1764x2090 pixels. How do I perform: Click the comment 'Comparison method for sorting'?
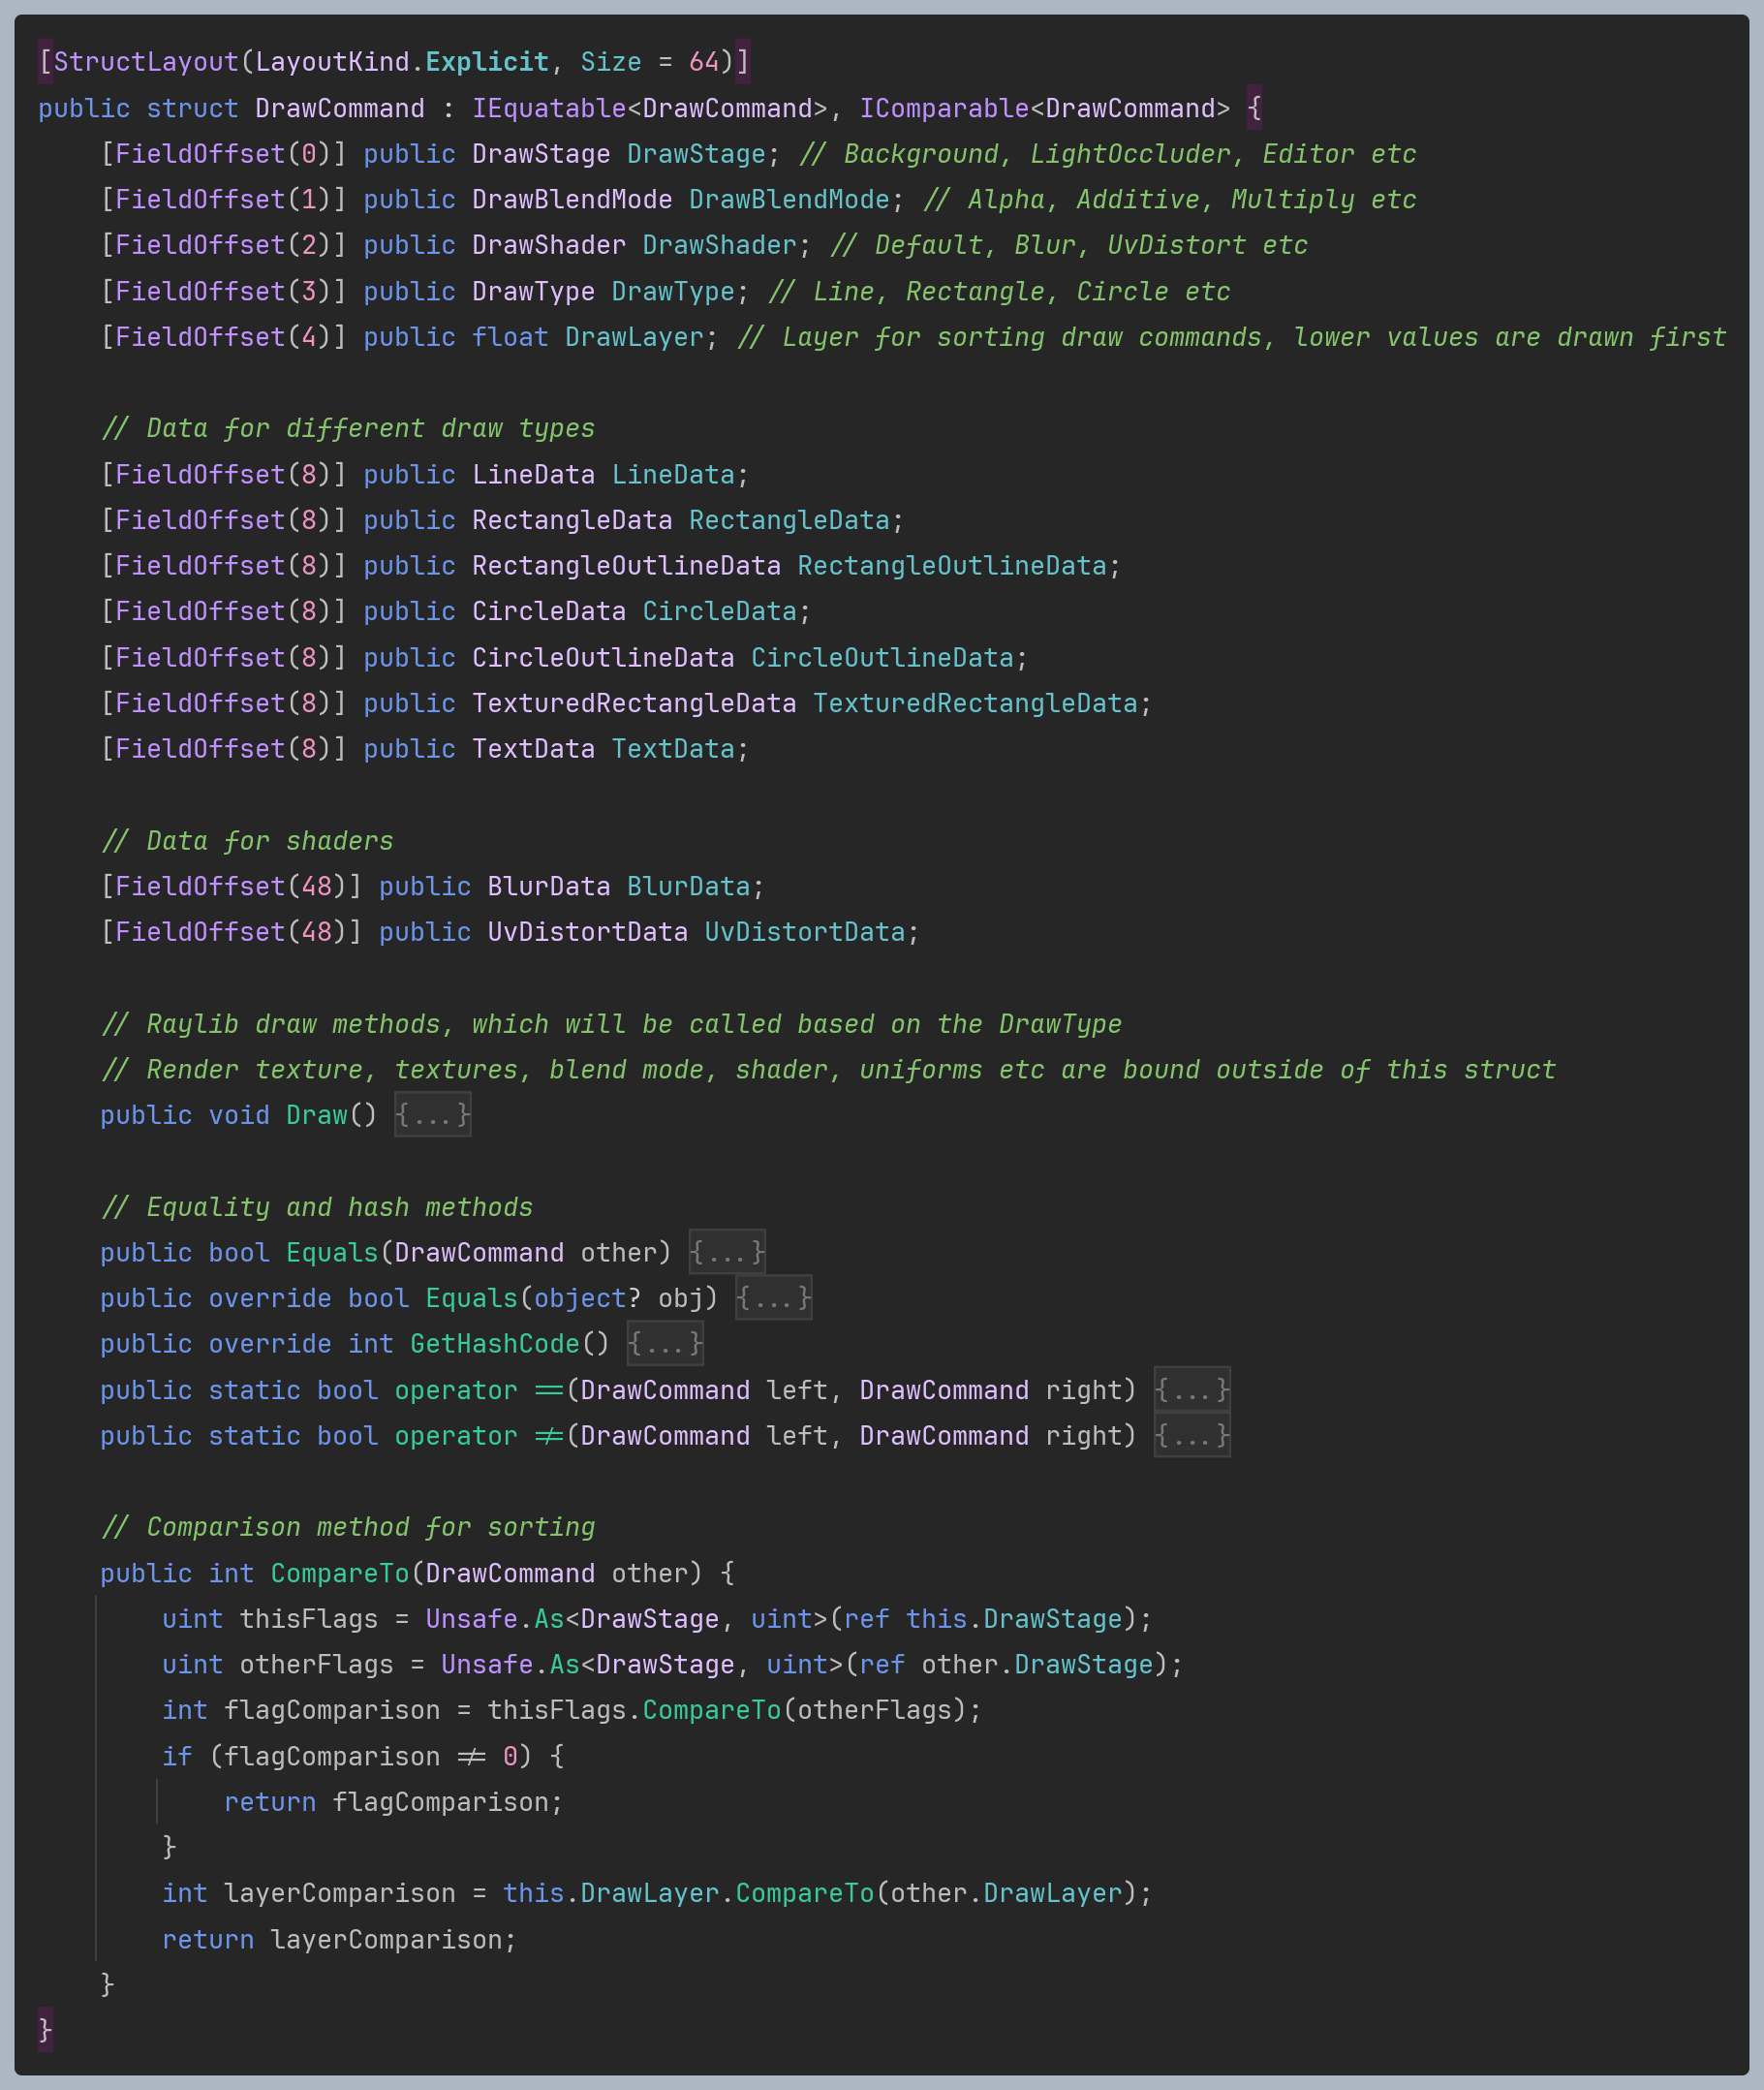click(348, 1527)
